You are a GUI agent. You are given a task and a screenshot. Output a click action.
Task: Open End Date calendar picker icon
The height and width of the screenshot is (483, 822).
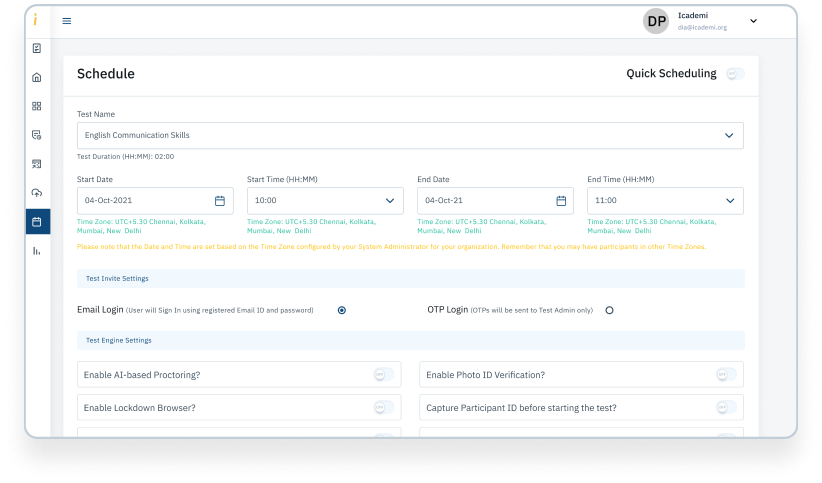click(x=561, y=201)
